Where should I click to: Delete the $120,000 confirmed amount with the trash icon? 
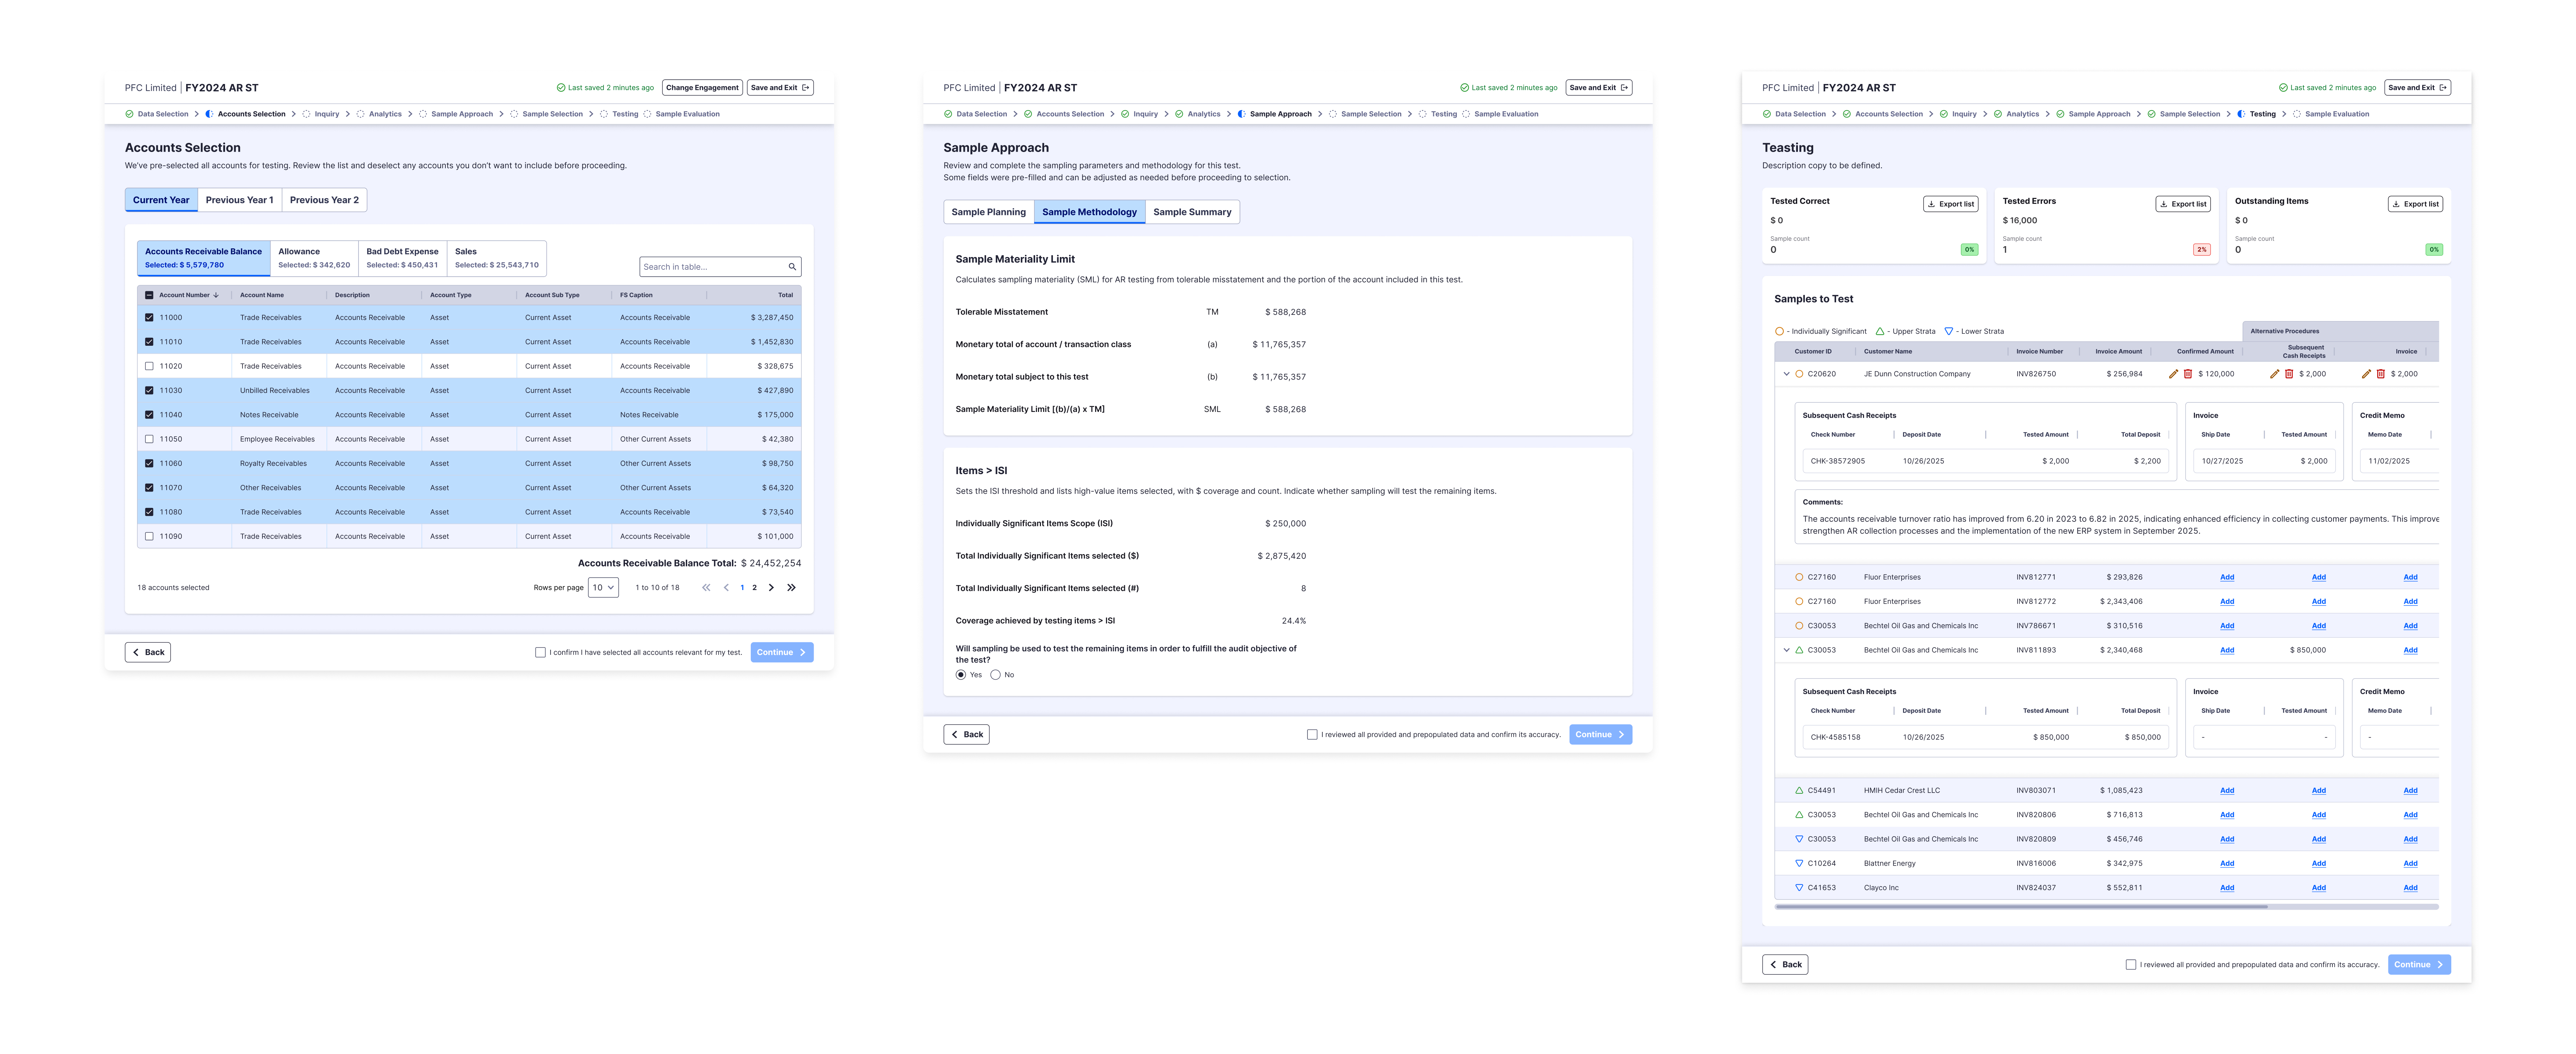pyautogui.click(x=2188, y=374)
